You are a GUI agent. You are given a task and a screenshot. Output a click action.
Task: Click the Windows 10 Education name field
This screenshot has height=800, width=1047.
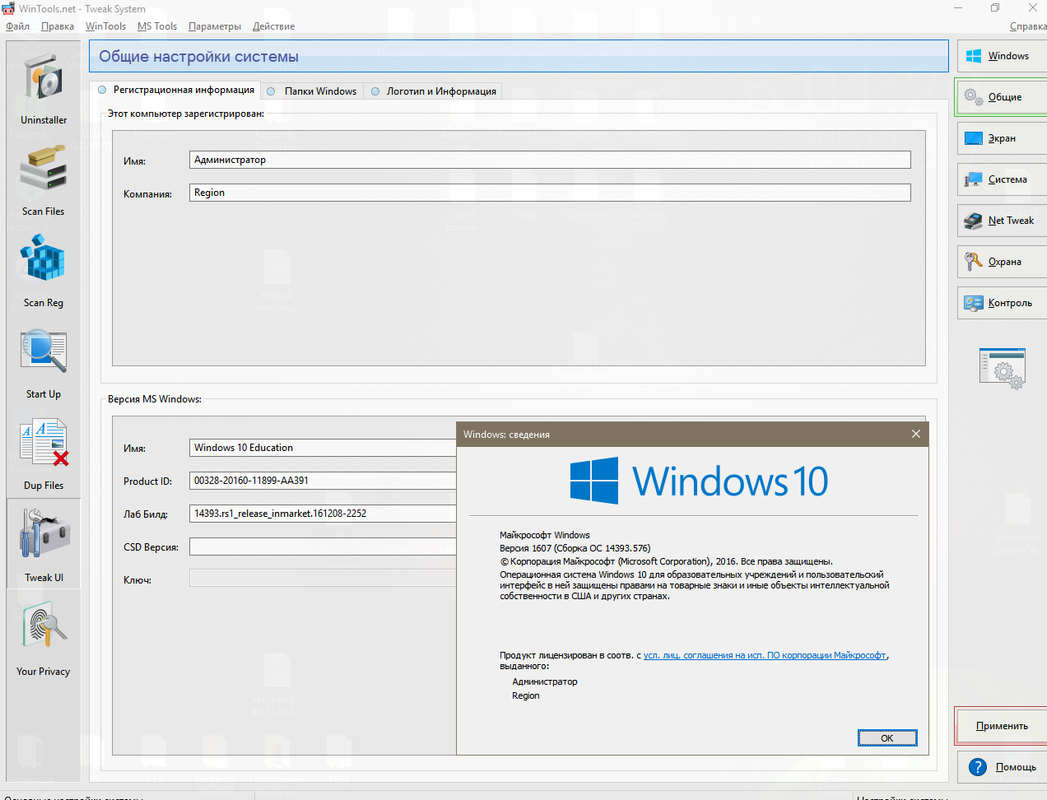tap(323, 447)
